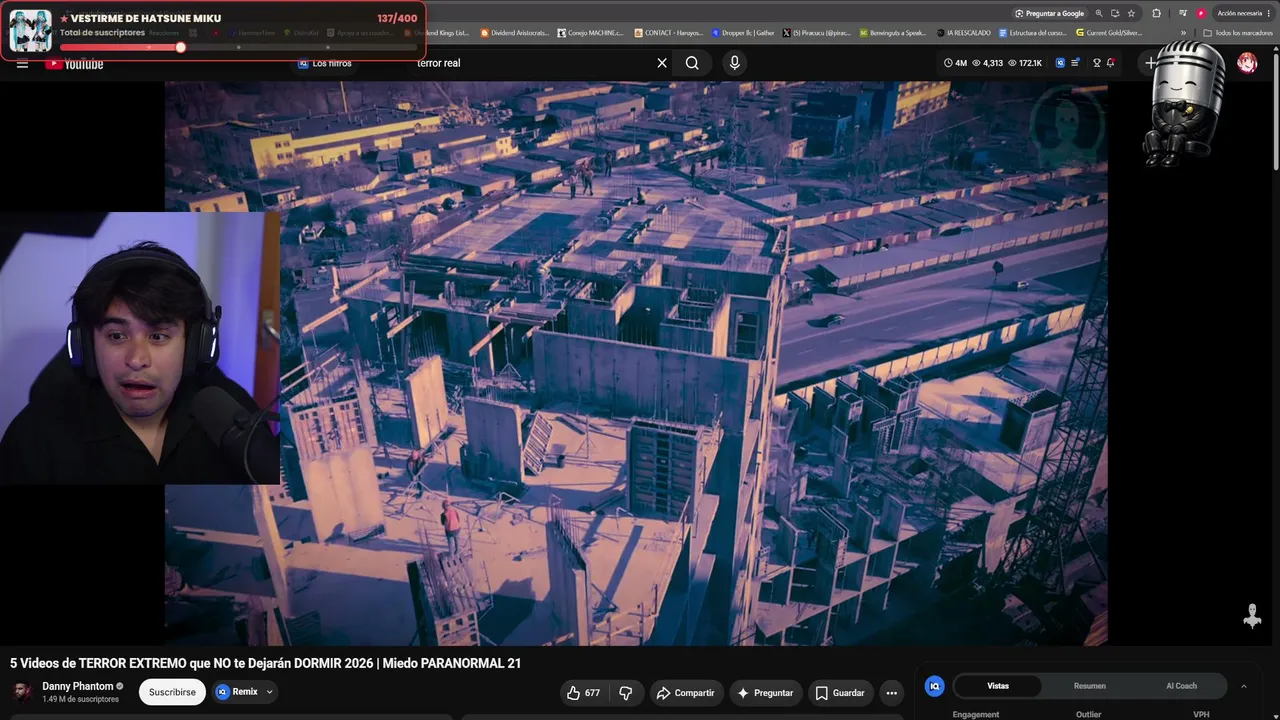Image resolution: width=1280 pixels, height=720 pixels.
Task: Open the 'Dividend Aristocrats' bookmark
Action: coord(515,33)
